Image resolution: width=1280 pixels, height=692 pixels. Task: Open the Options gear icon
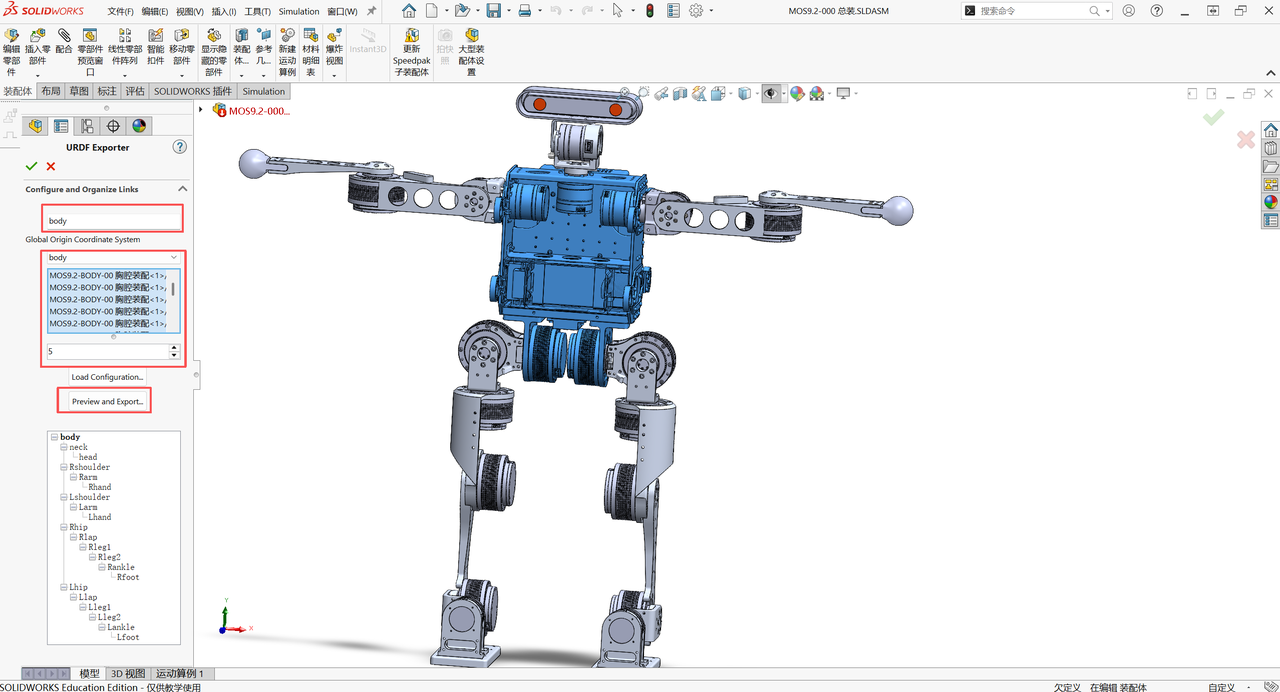696,11
